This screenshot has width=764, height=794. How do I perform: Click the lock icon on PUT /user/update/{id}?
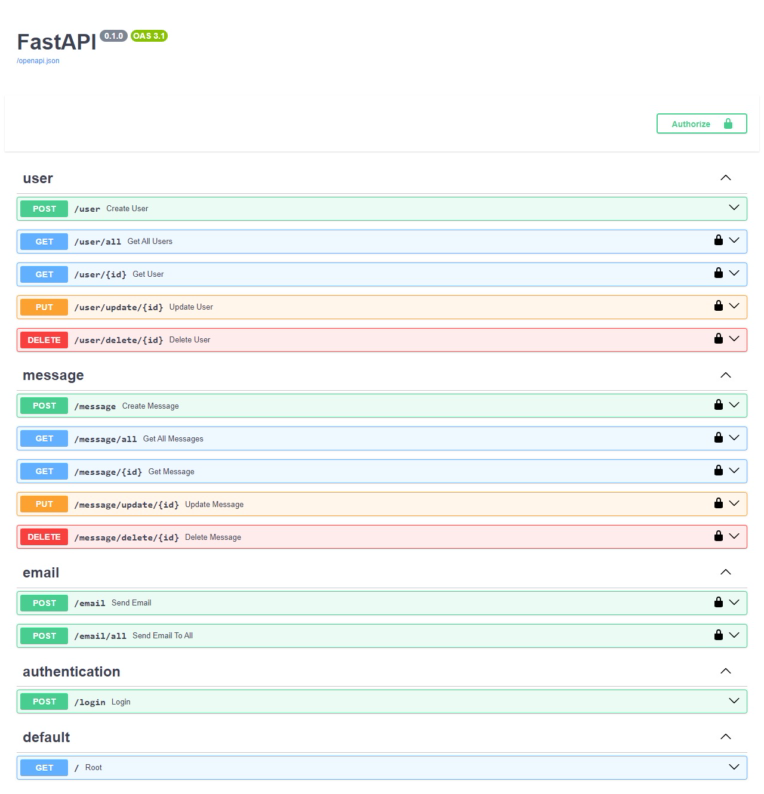(718, 305)
